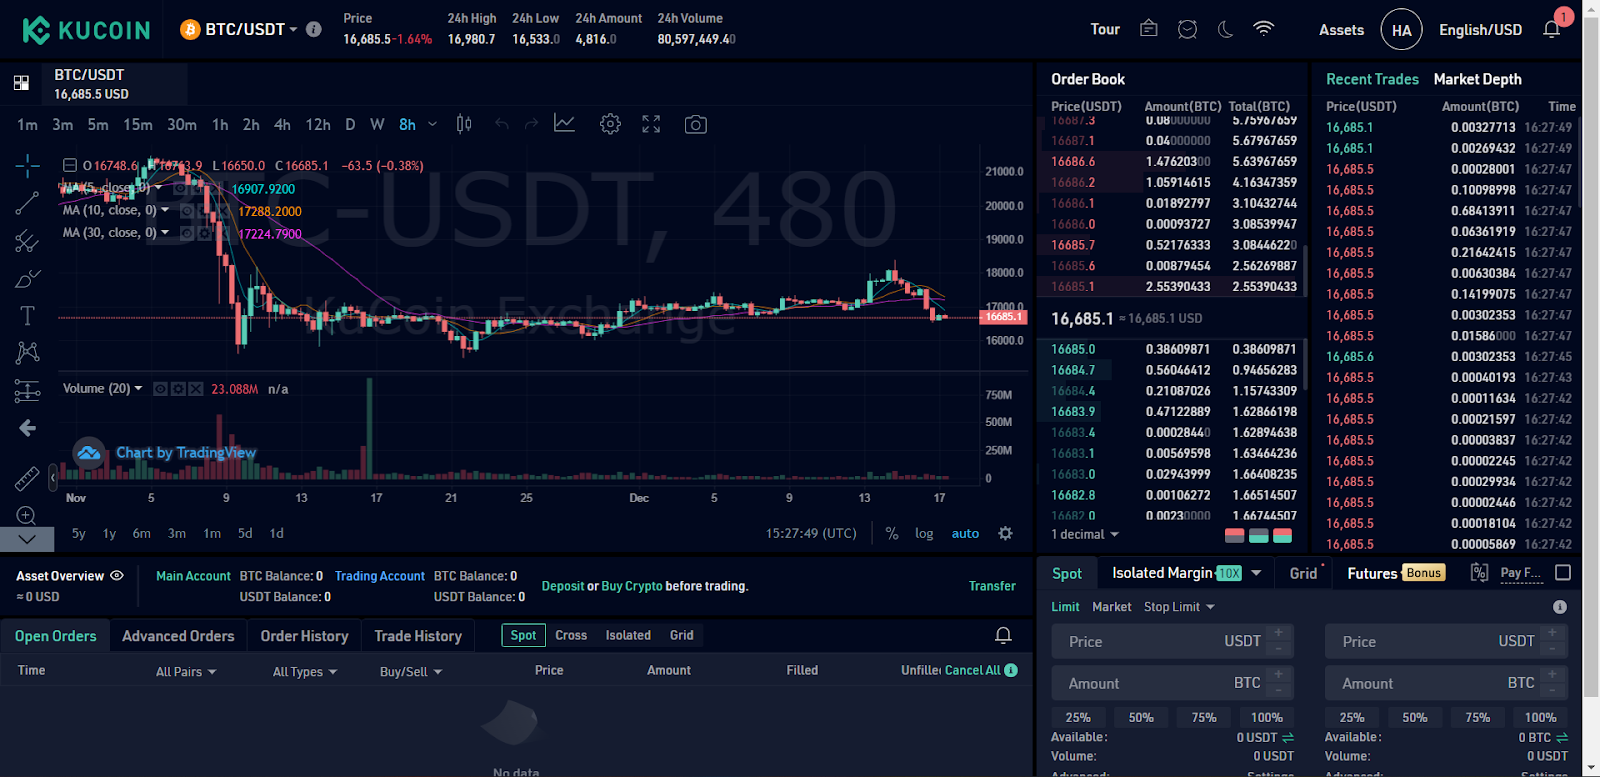Switch to the Advanced Orders tab
The image size is (1600, 777).
(178, 636)
